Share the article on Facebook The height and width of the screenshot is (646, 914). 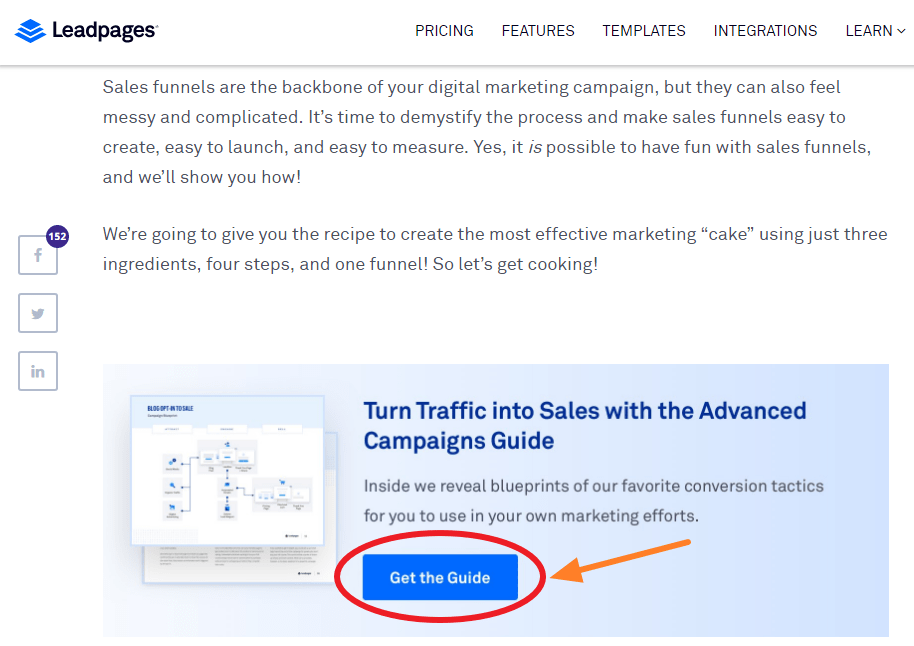(x=38, y=255)
